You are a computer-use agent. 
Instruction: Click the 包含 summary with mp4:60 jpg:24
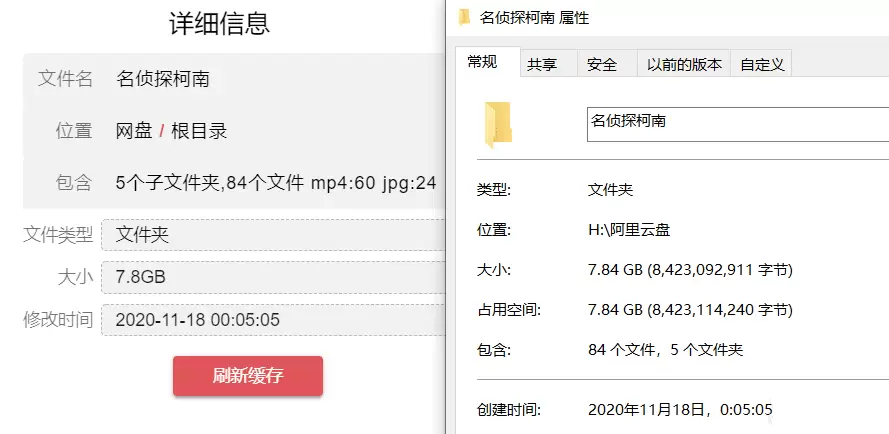point(276,183)
